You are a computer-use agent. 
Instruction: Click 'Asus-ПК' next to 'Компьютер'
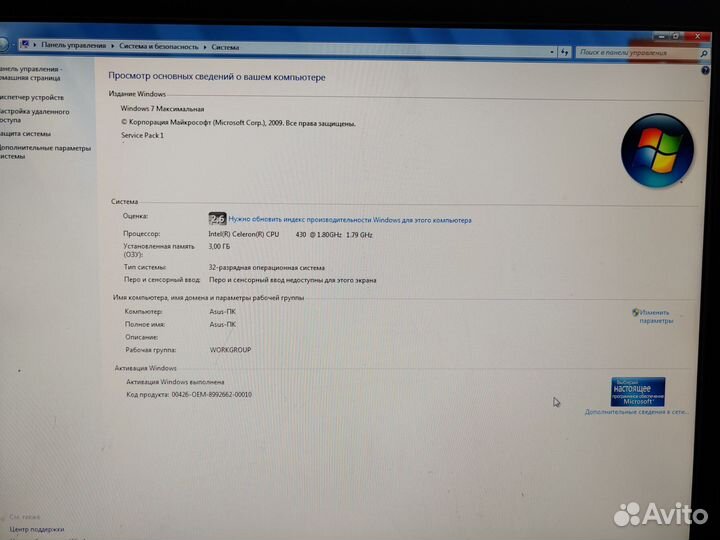pos(223,311)
